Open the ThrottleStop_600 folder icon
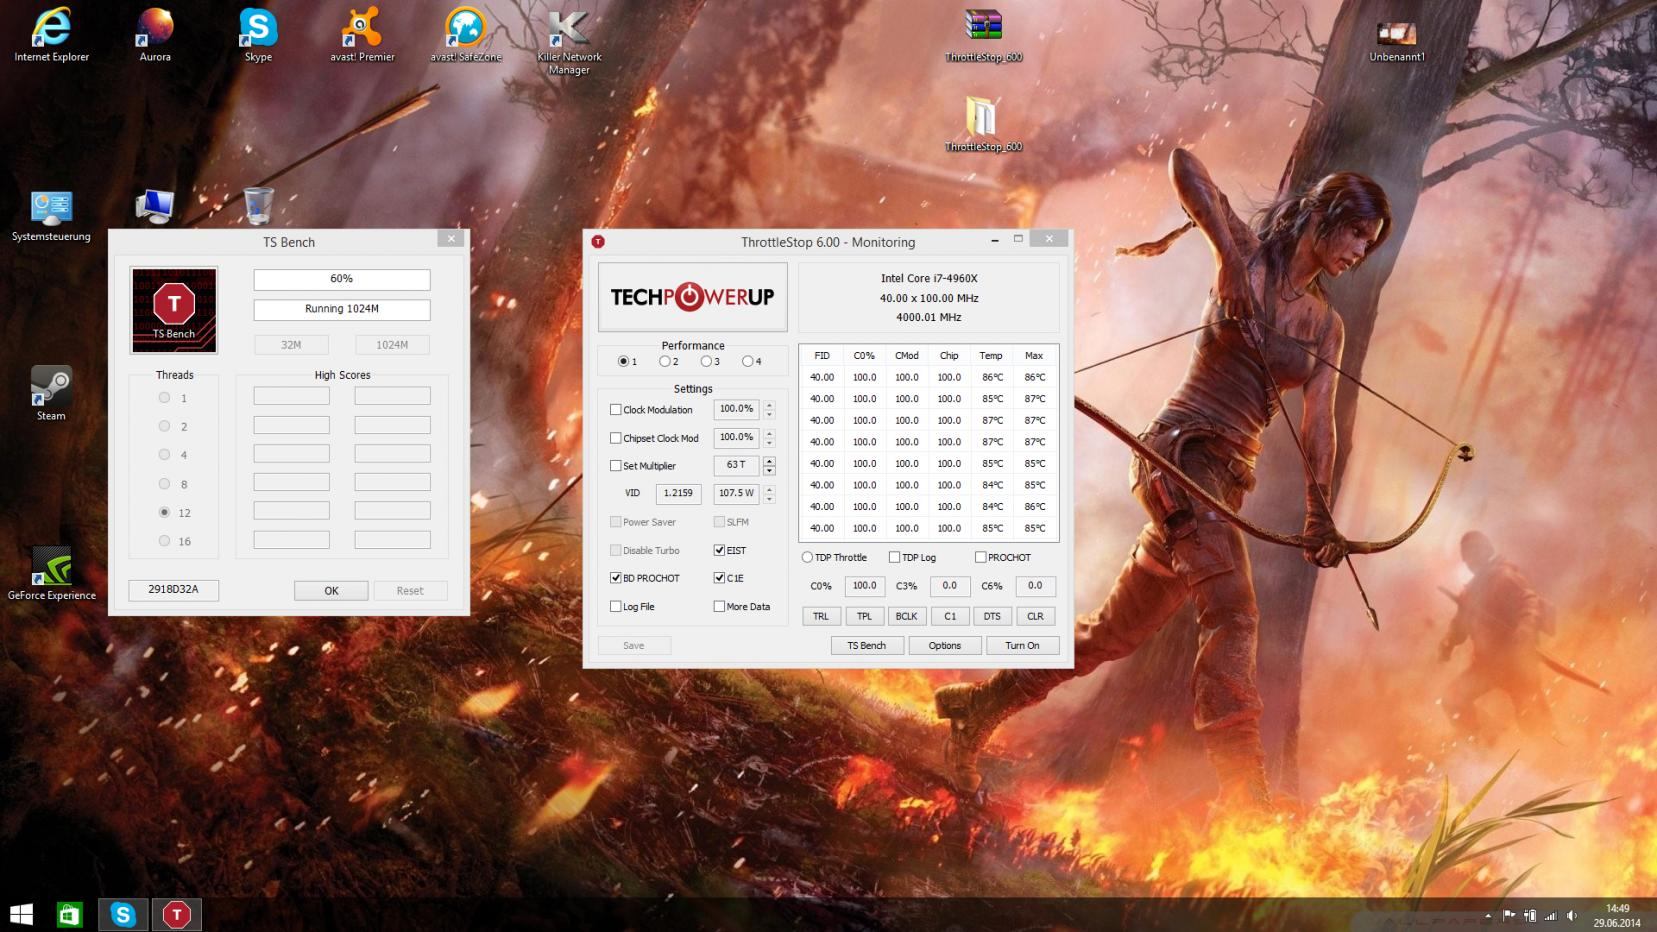The image size is (1657, 932). (x=983, y=124)
